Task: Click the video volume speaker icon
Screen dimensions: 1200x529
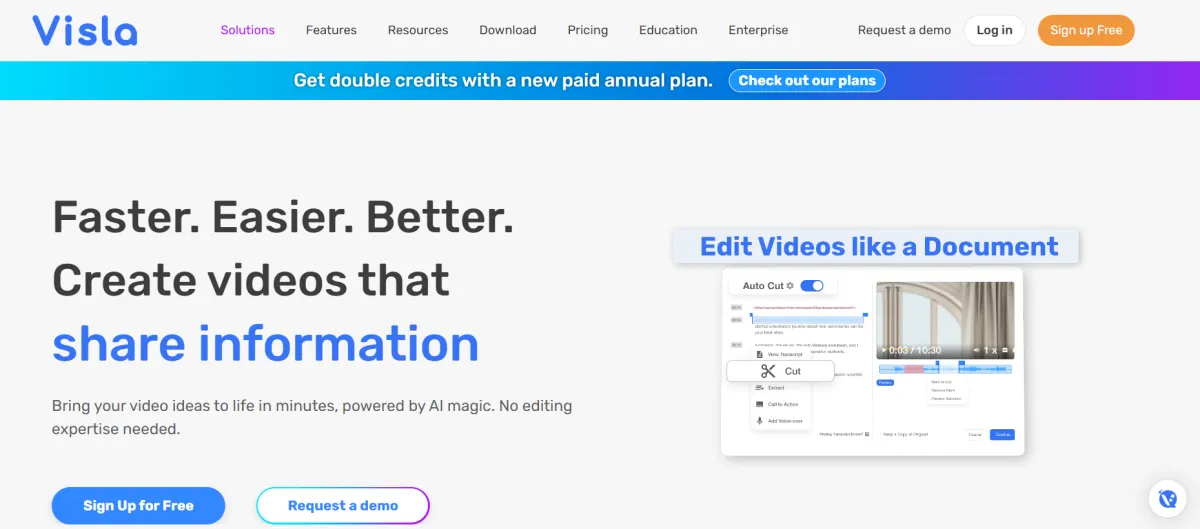Action: point(978,351)
